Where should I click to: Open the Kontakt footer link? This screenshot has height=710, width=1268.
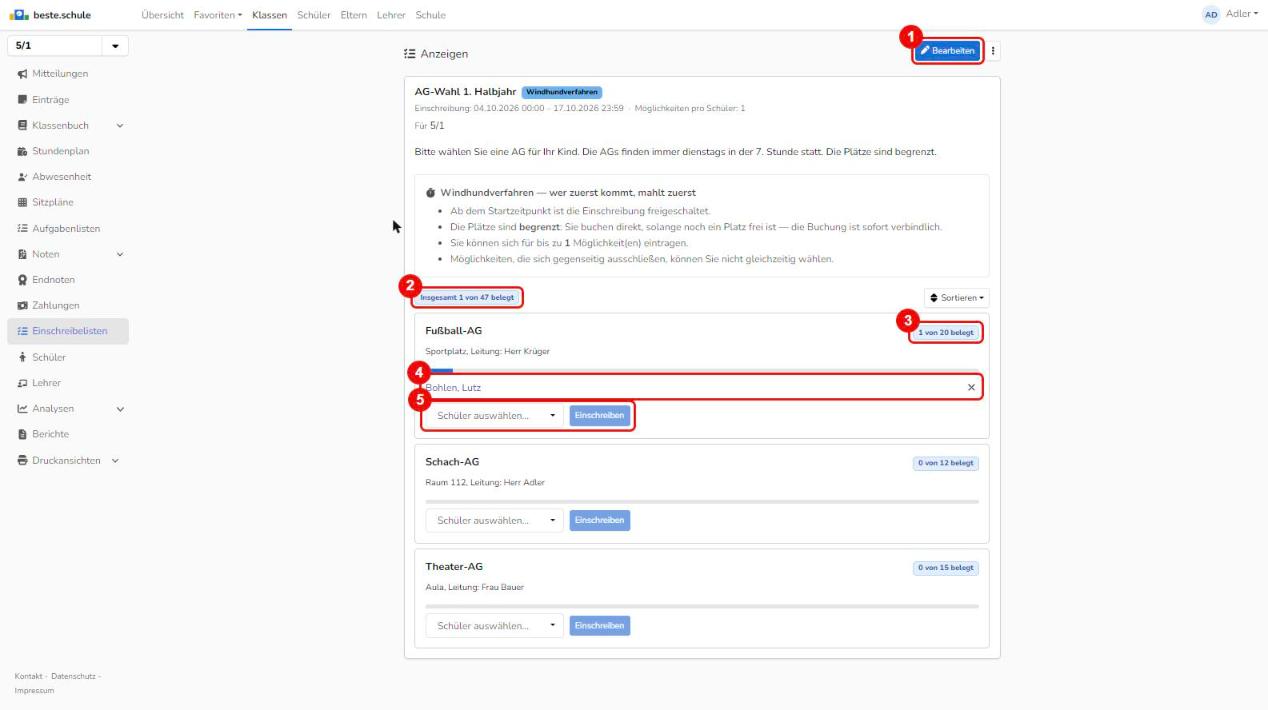point(29,676)
